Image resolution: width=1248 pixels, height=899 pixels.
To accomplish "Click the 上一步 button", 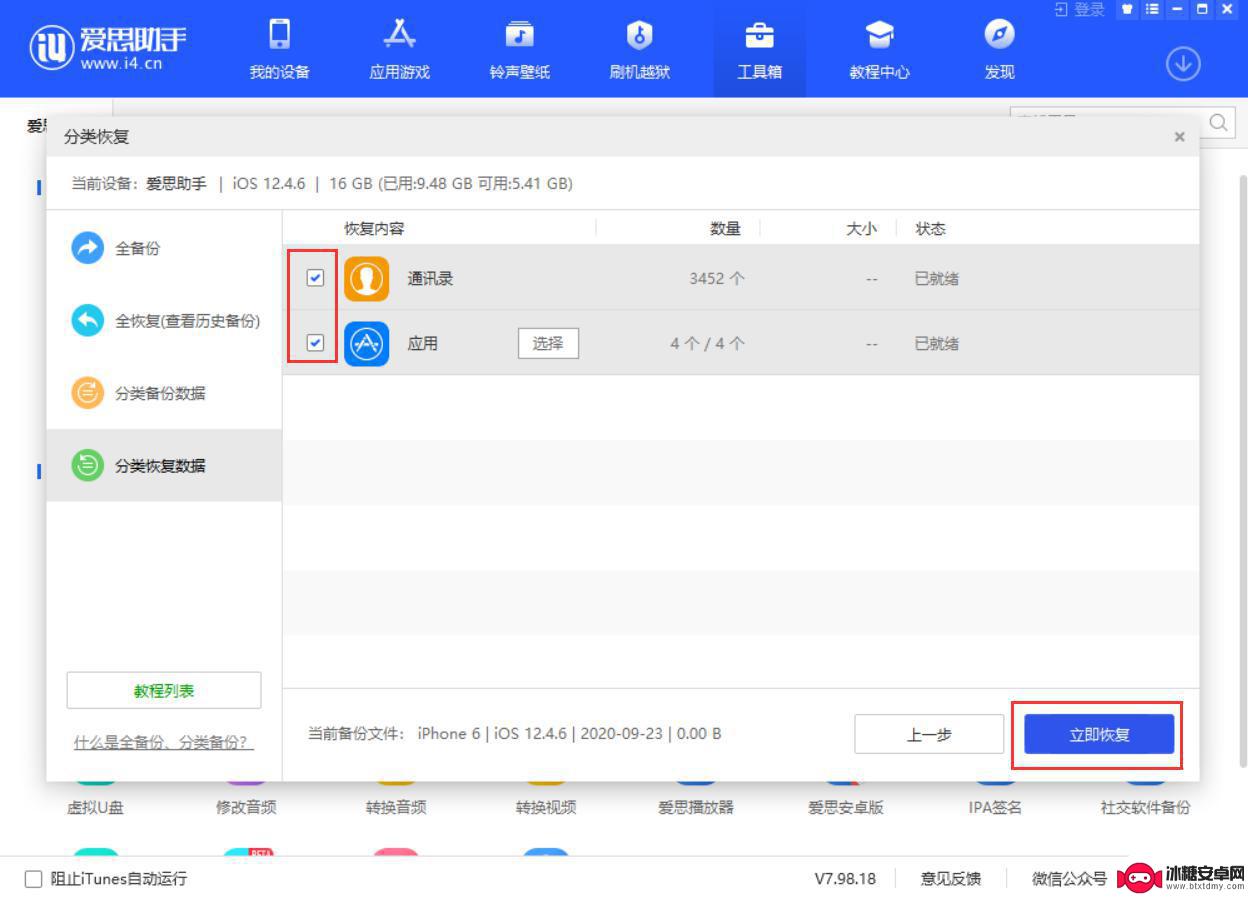I will (x=929, y=735).
